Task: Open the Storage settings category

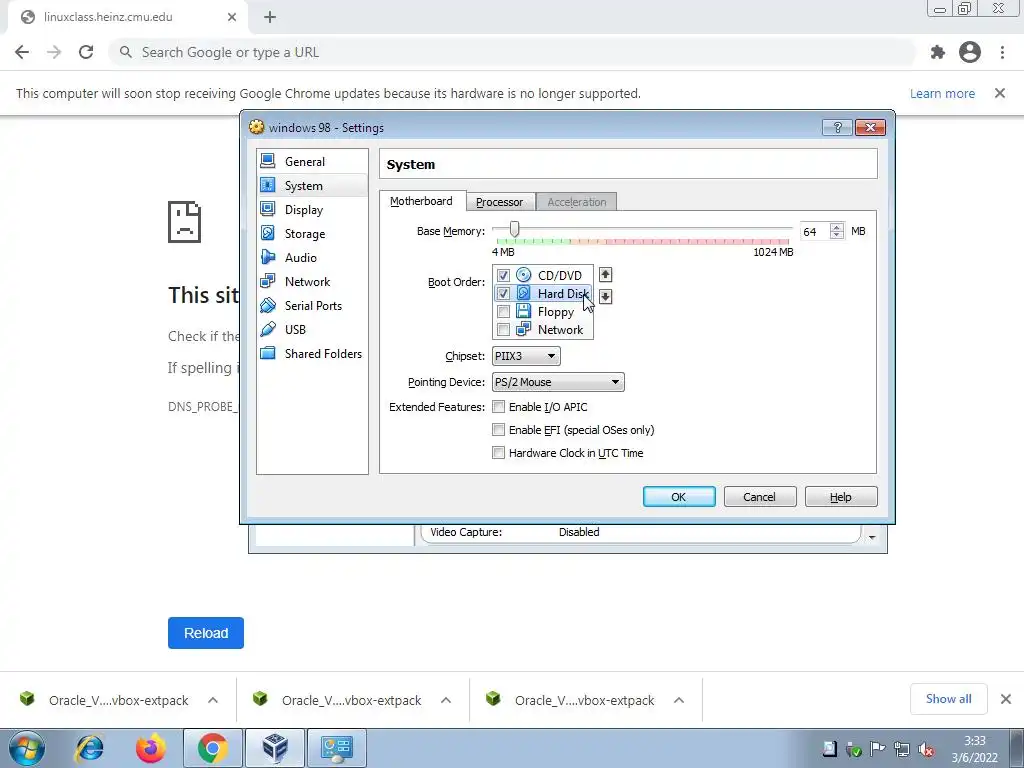Action: pos(312,234)
